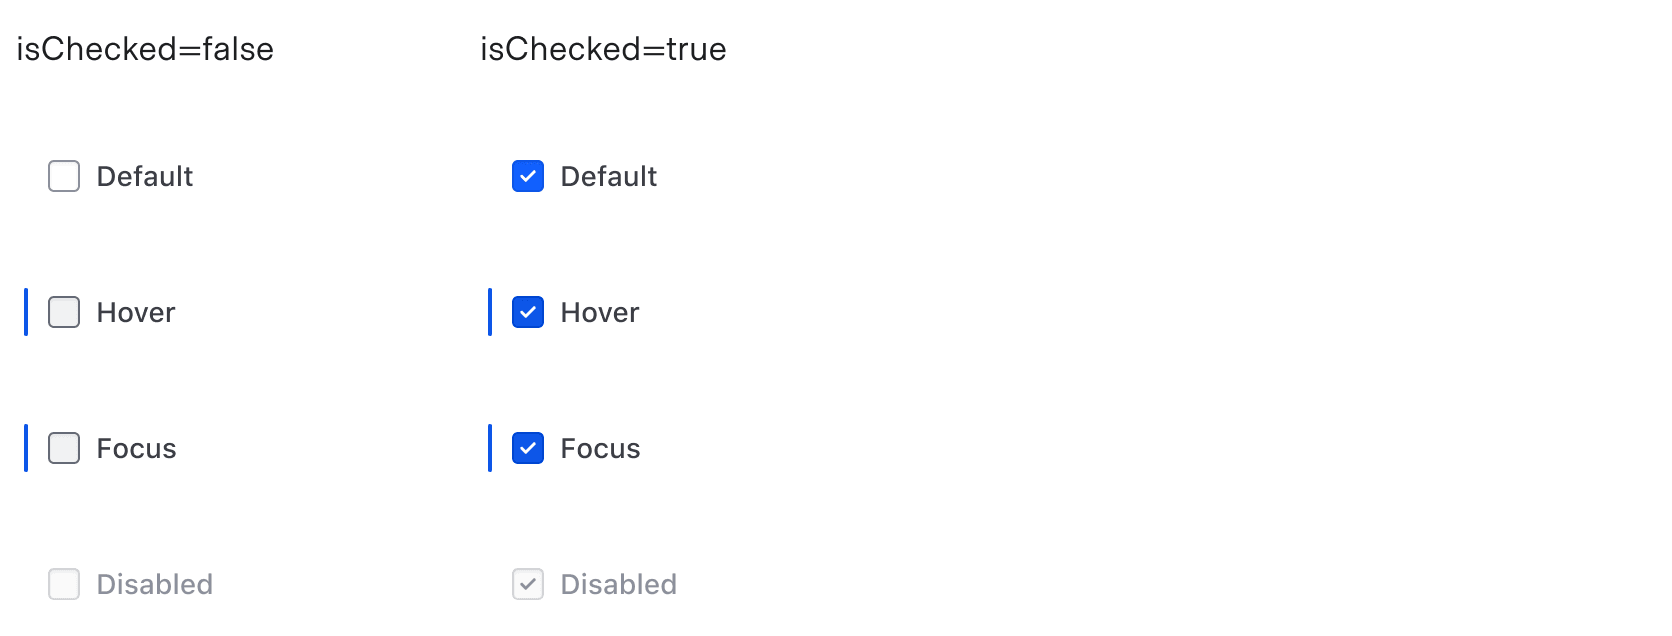Click the Default label next to checked box

tap(607, 176)
